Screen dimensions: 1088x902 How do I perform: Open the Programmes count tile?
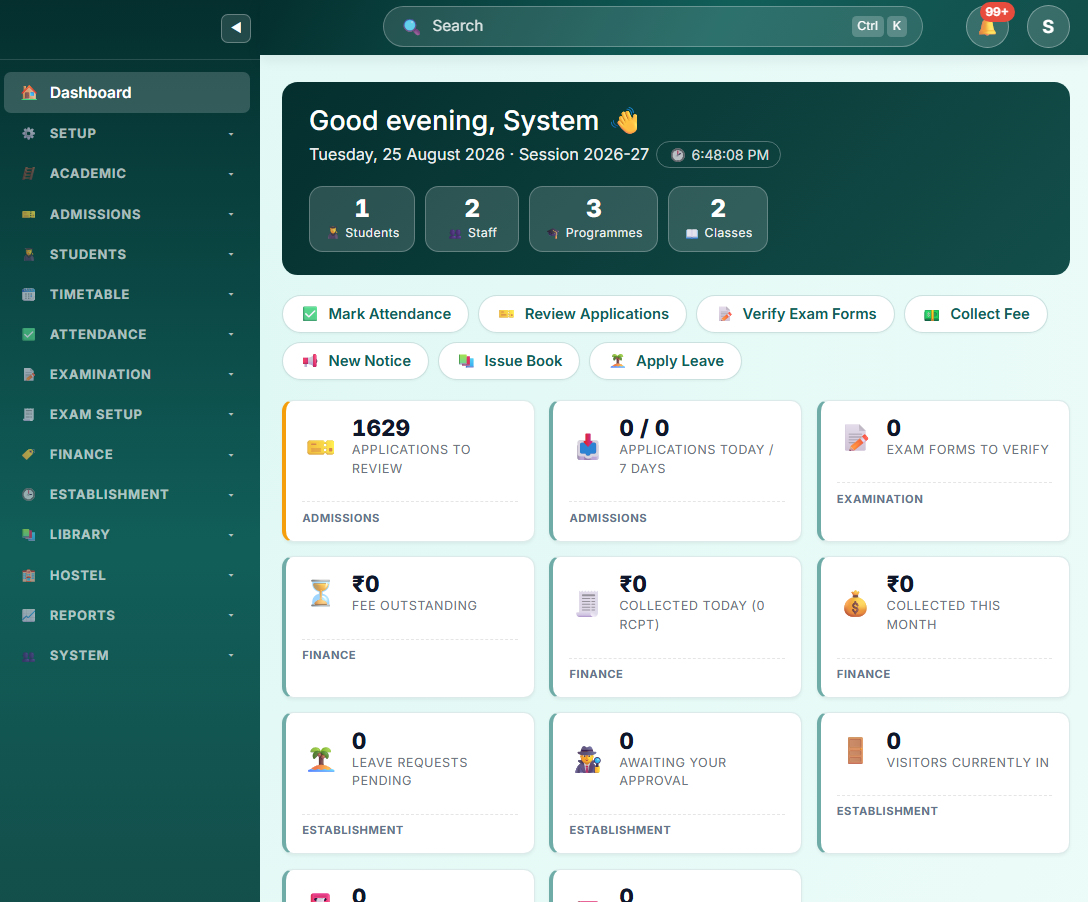click(593, 219)
